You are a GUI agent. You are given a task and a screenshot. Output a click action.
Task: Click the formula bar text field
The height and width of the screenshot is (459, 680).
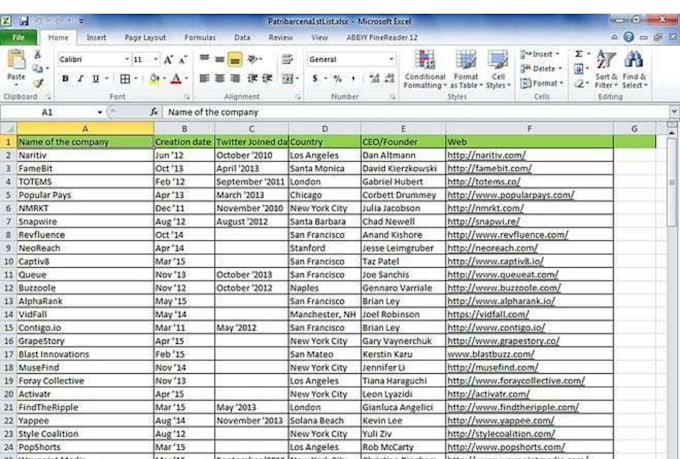pyautogui.click(x=416, y=112)
